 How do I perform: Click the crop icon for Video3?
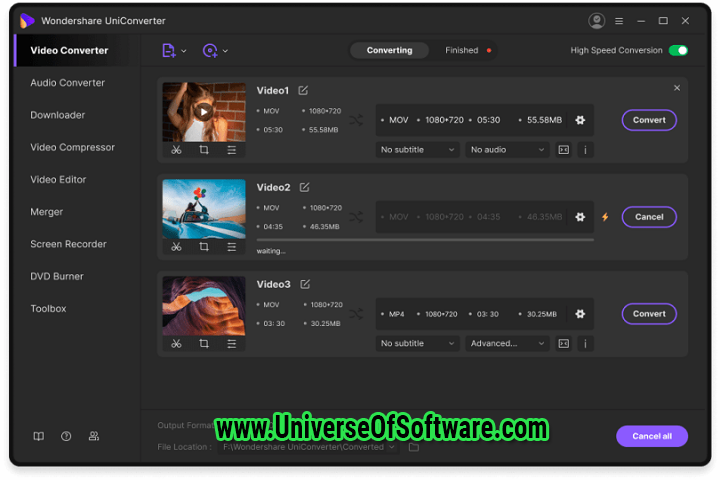204,344
